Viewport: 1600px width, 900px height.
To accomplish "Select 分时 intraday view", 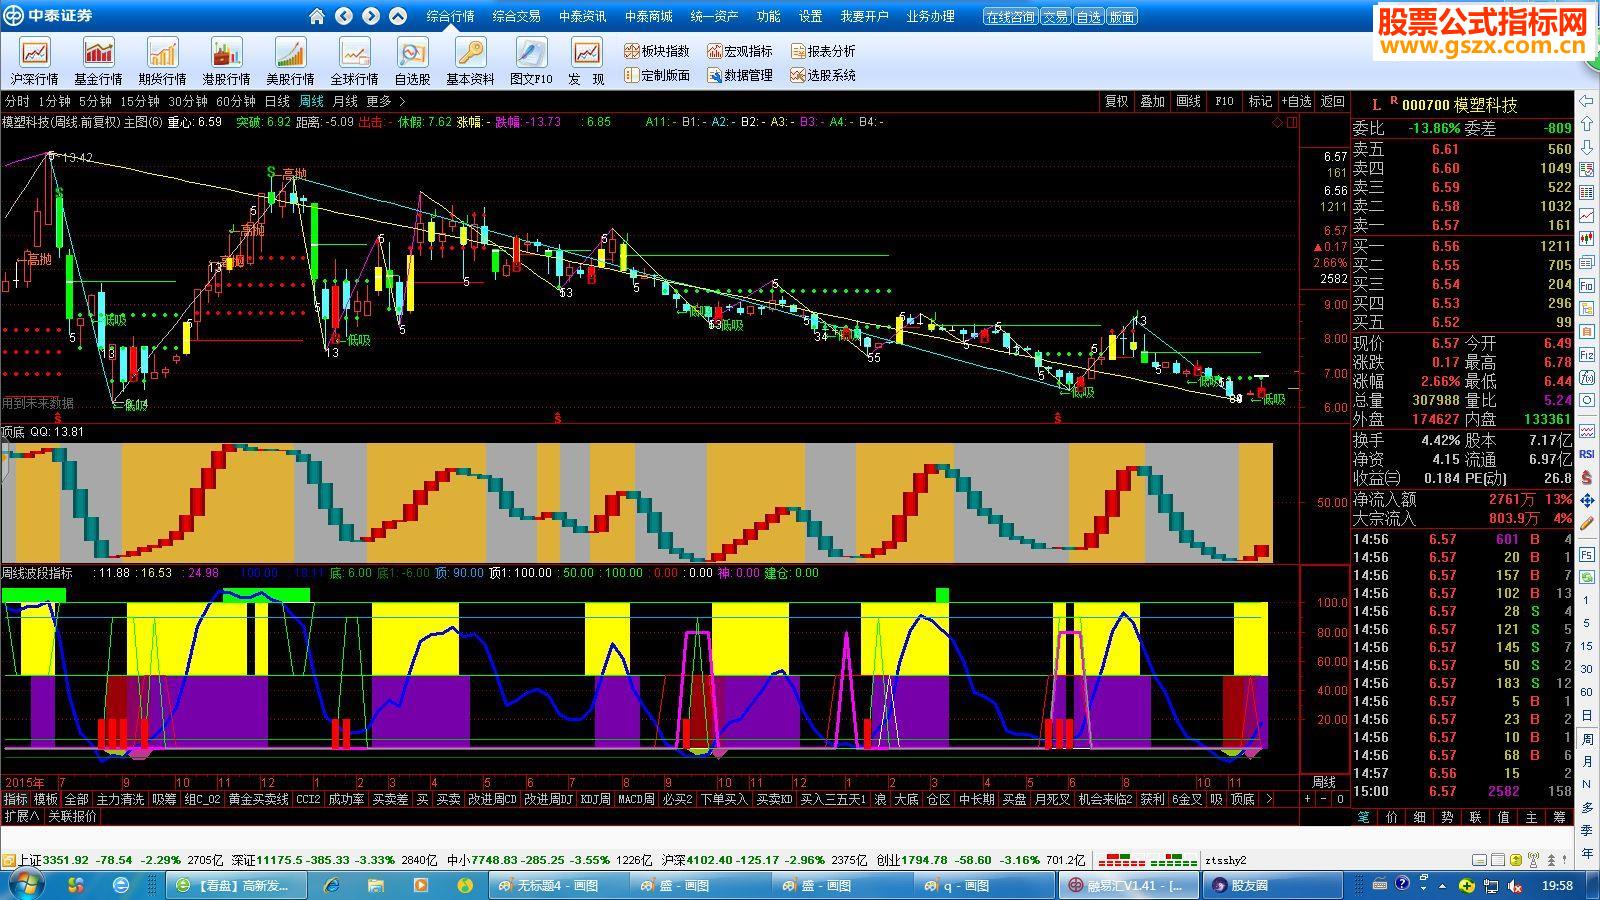I will [17, 101].
